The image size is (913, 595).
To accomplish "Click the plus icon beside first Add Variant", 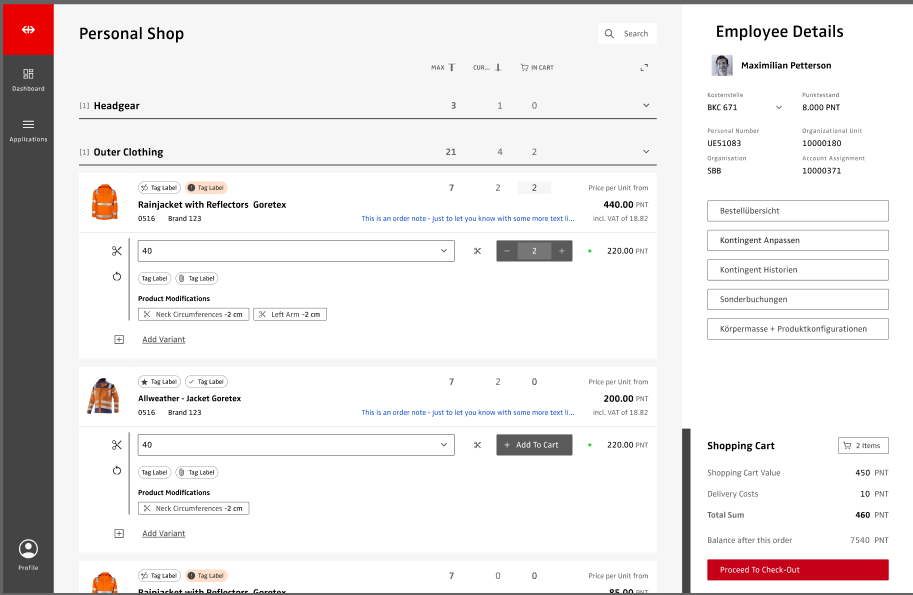I will [x=119, y=340].
